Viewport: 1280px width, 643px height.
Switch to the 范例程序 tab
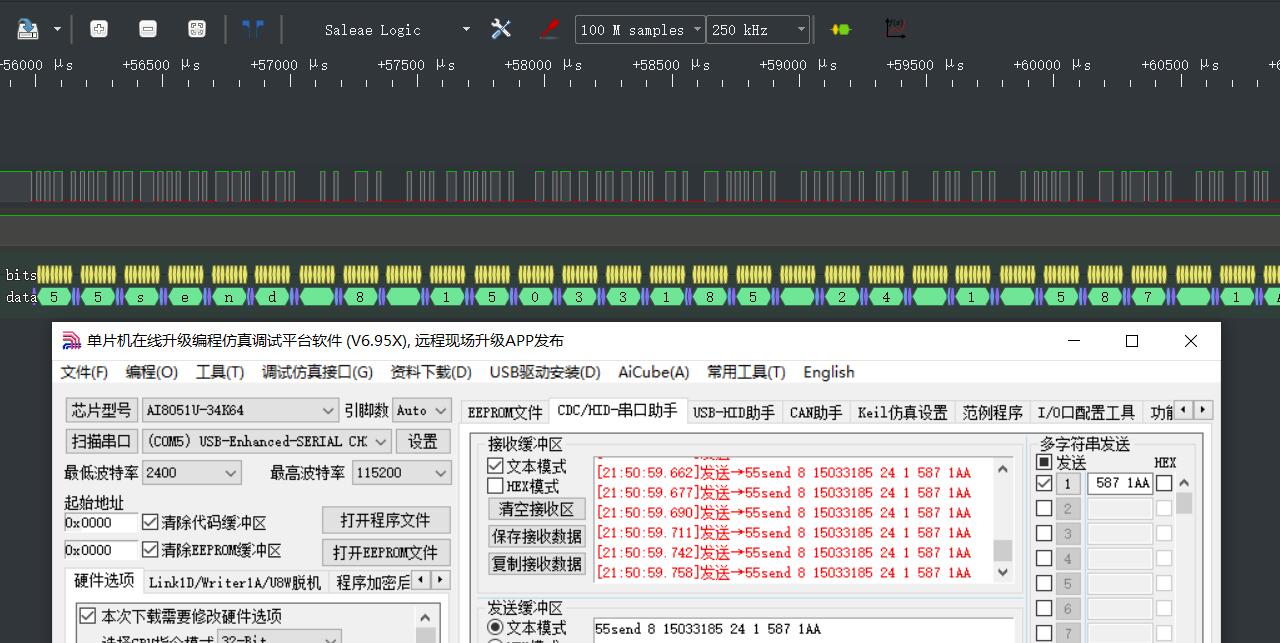click(993, 412)
